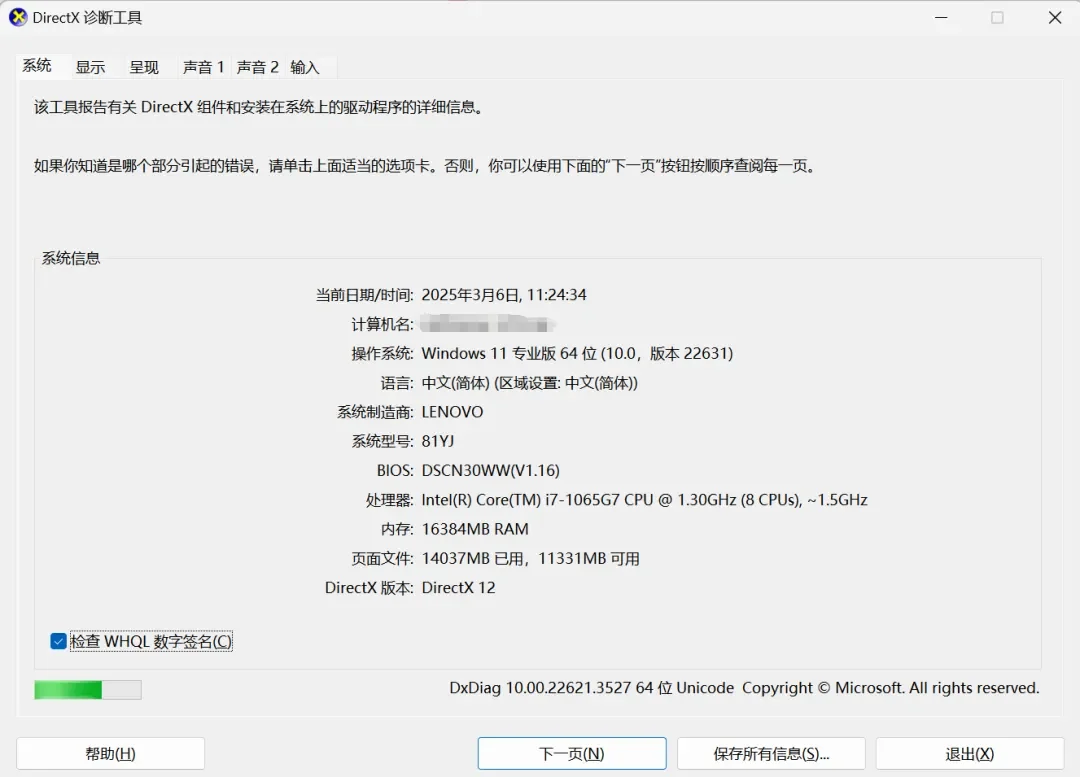Click the 当前日期/时间 label
Screen dimensions: 1080x777
point(364,295)
